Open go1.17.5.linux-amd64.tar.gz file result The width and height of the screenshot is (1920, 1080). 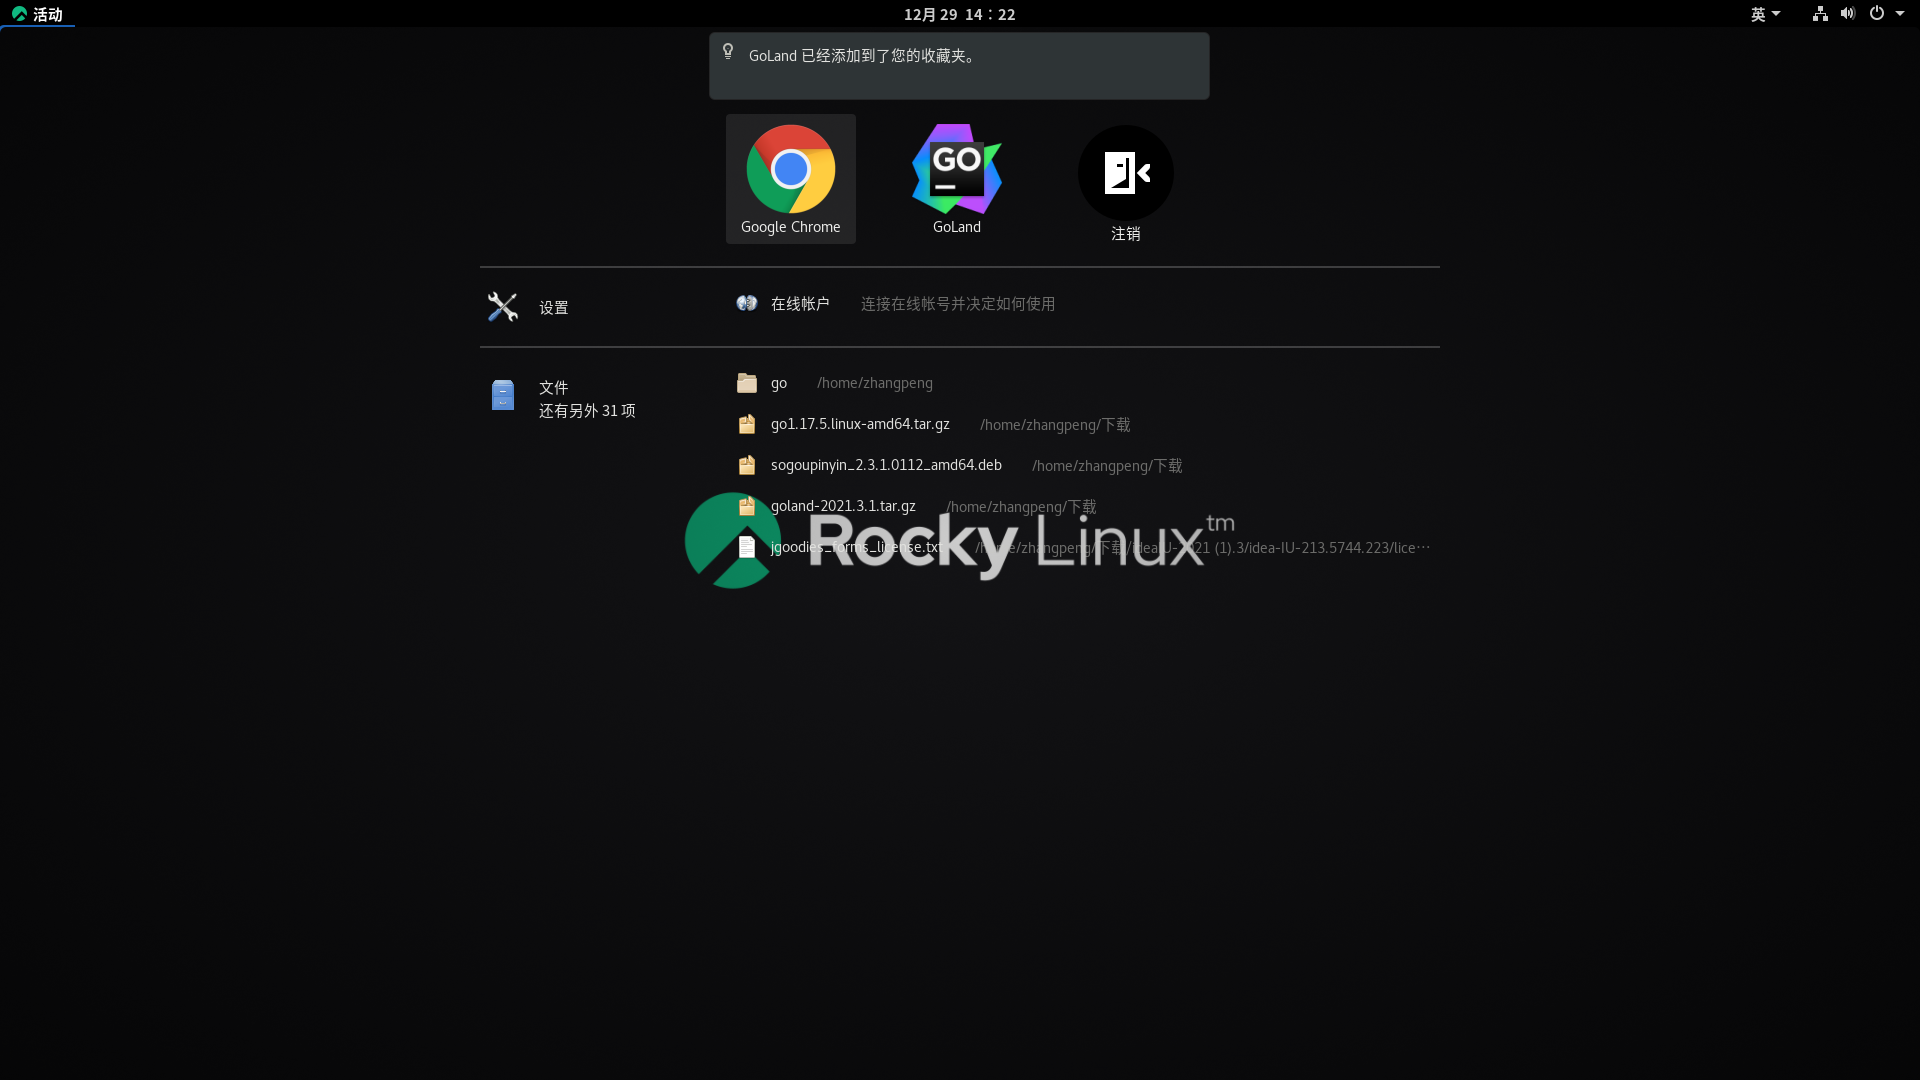pyautogui.click(x=1084, y=424)
